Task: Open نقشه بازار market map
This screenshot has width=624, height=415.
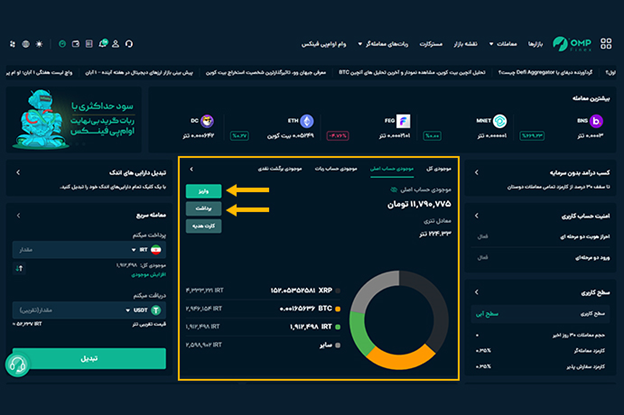Action: 465,44
